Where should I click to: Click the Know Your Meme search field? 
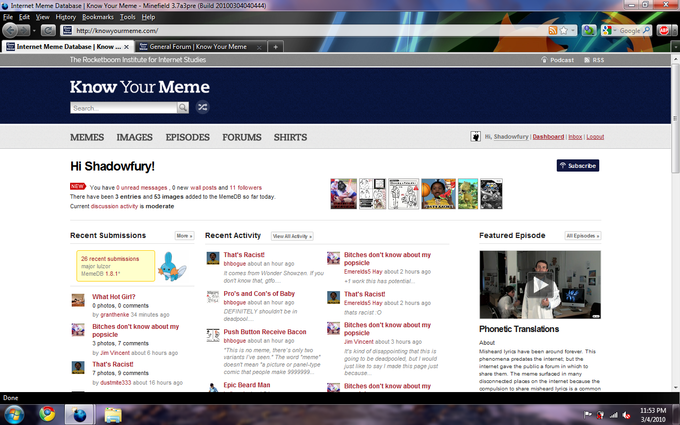click(x=124, y=108)
